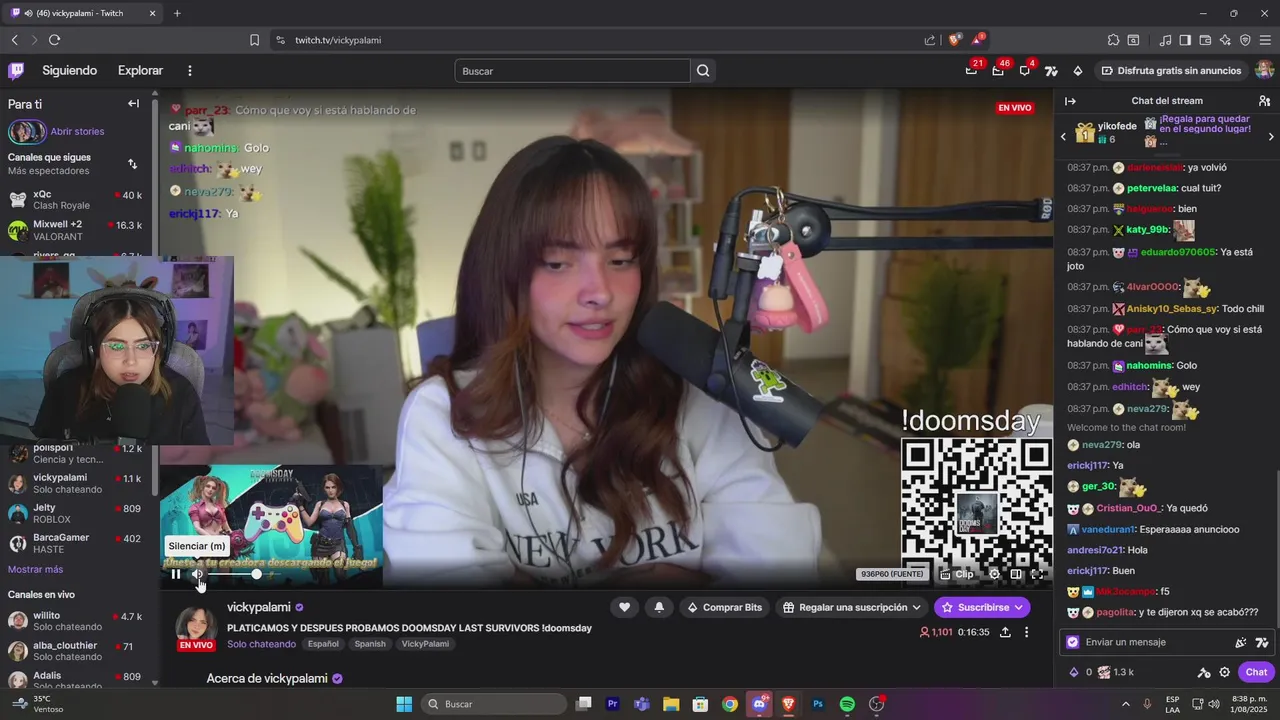Send message with Chat button
This screenshot has width=1280, height=720.
(x=1256, y=672)
